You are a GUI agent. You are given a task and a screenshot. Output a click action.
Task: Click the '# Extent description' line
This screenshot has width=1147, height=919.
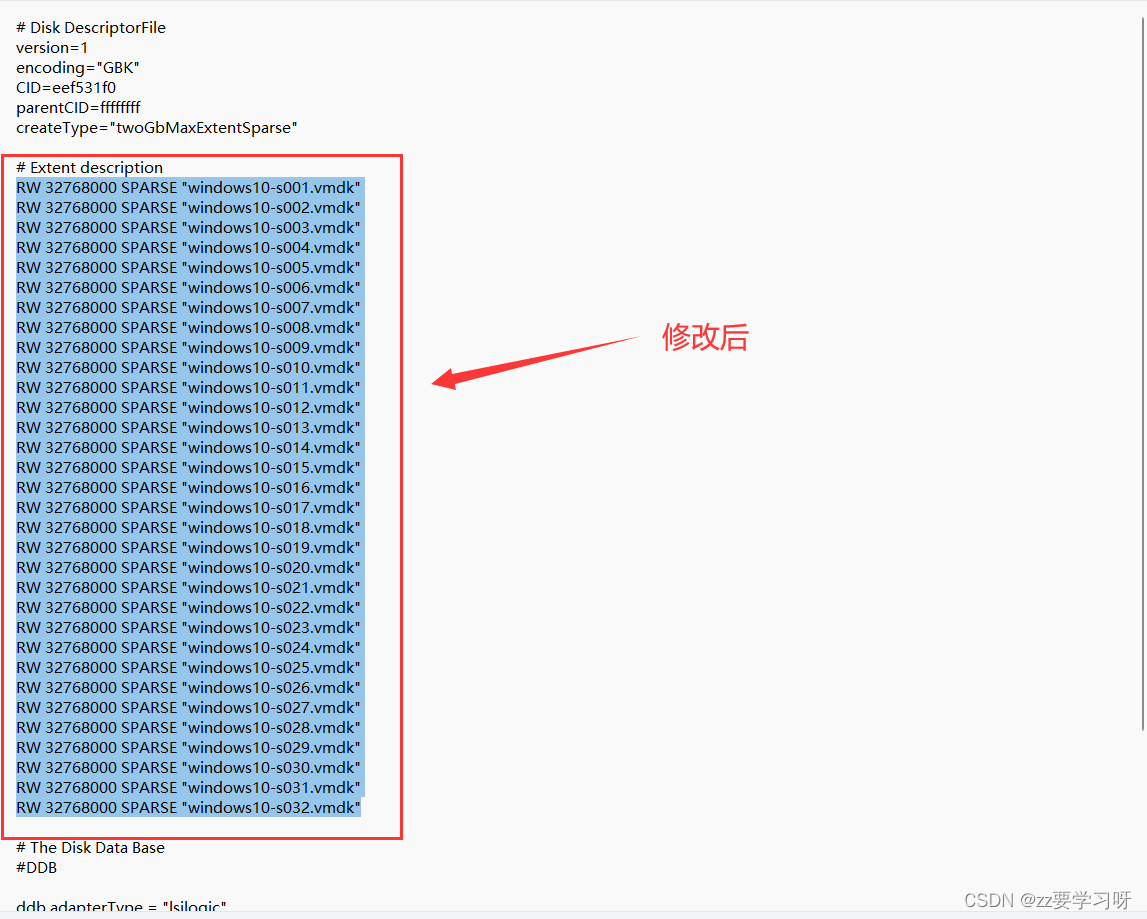pyautogui.click(x=89, y=168)
